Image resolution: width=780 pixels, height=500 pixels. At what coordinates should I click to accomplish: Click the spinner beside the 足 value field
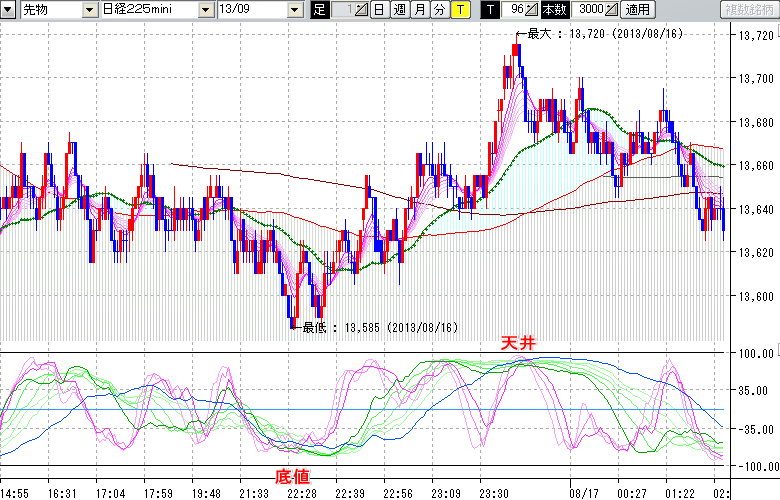tap(361, 10)
